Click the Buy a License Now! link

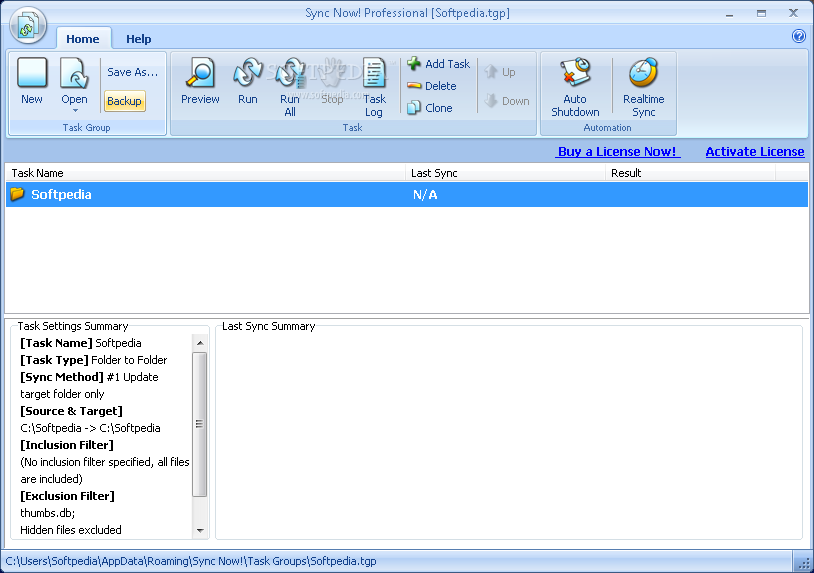click(x=617, y=152)
